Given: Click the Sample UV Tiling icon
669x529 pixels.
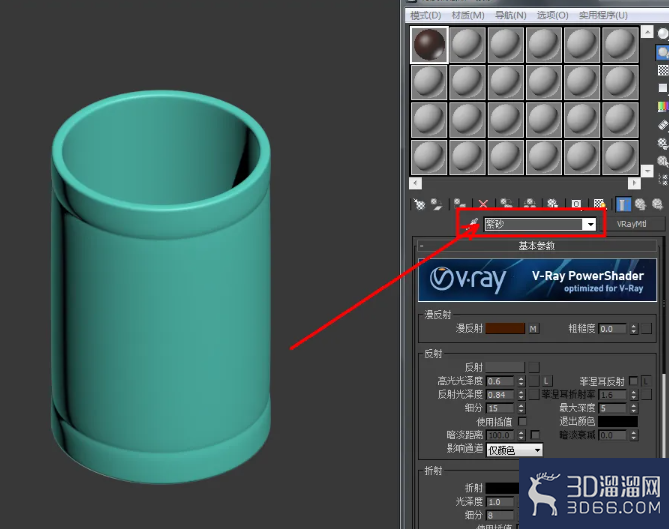Looking at the screenshot, I should coord(663,88).
